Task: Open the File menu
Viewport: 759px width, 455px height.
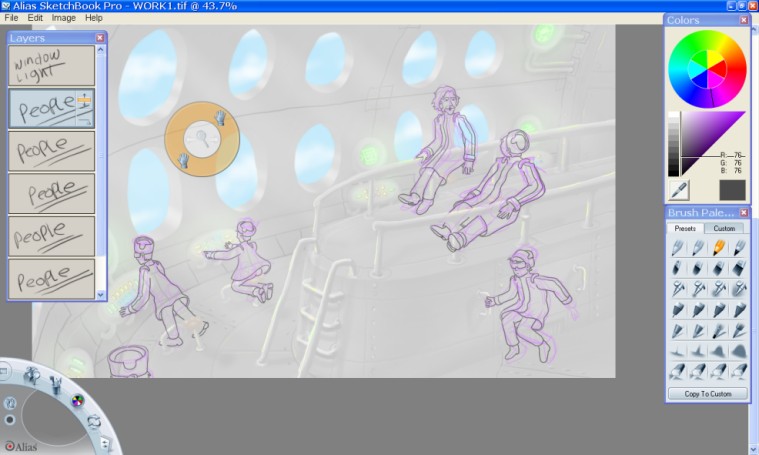Action: pos(11,18)
